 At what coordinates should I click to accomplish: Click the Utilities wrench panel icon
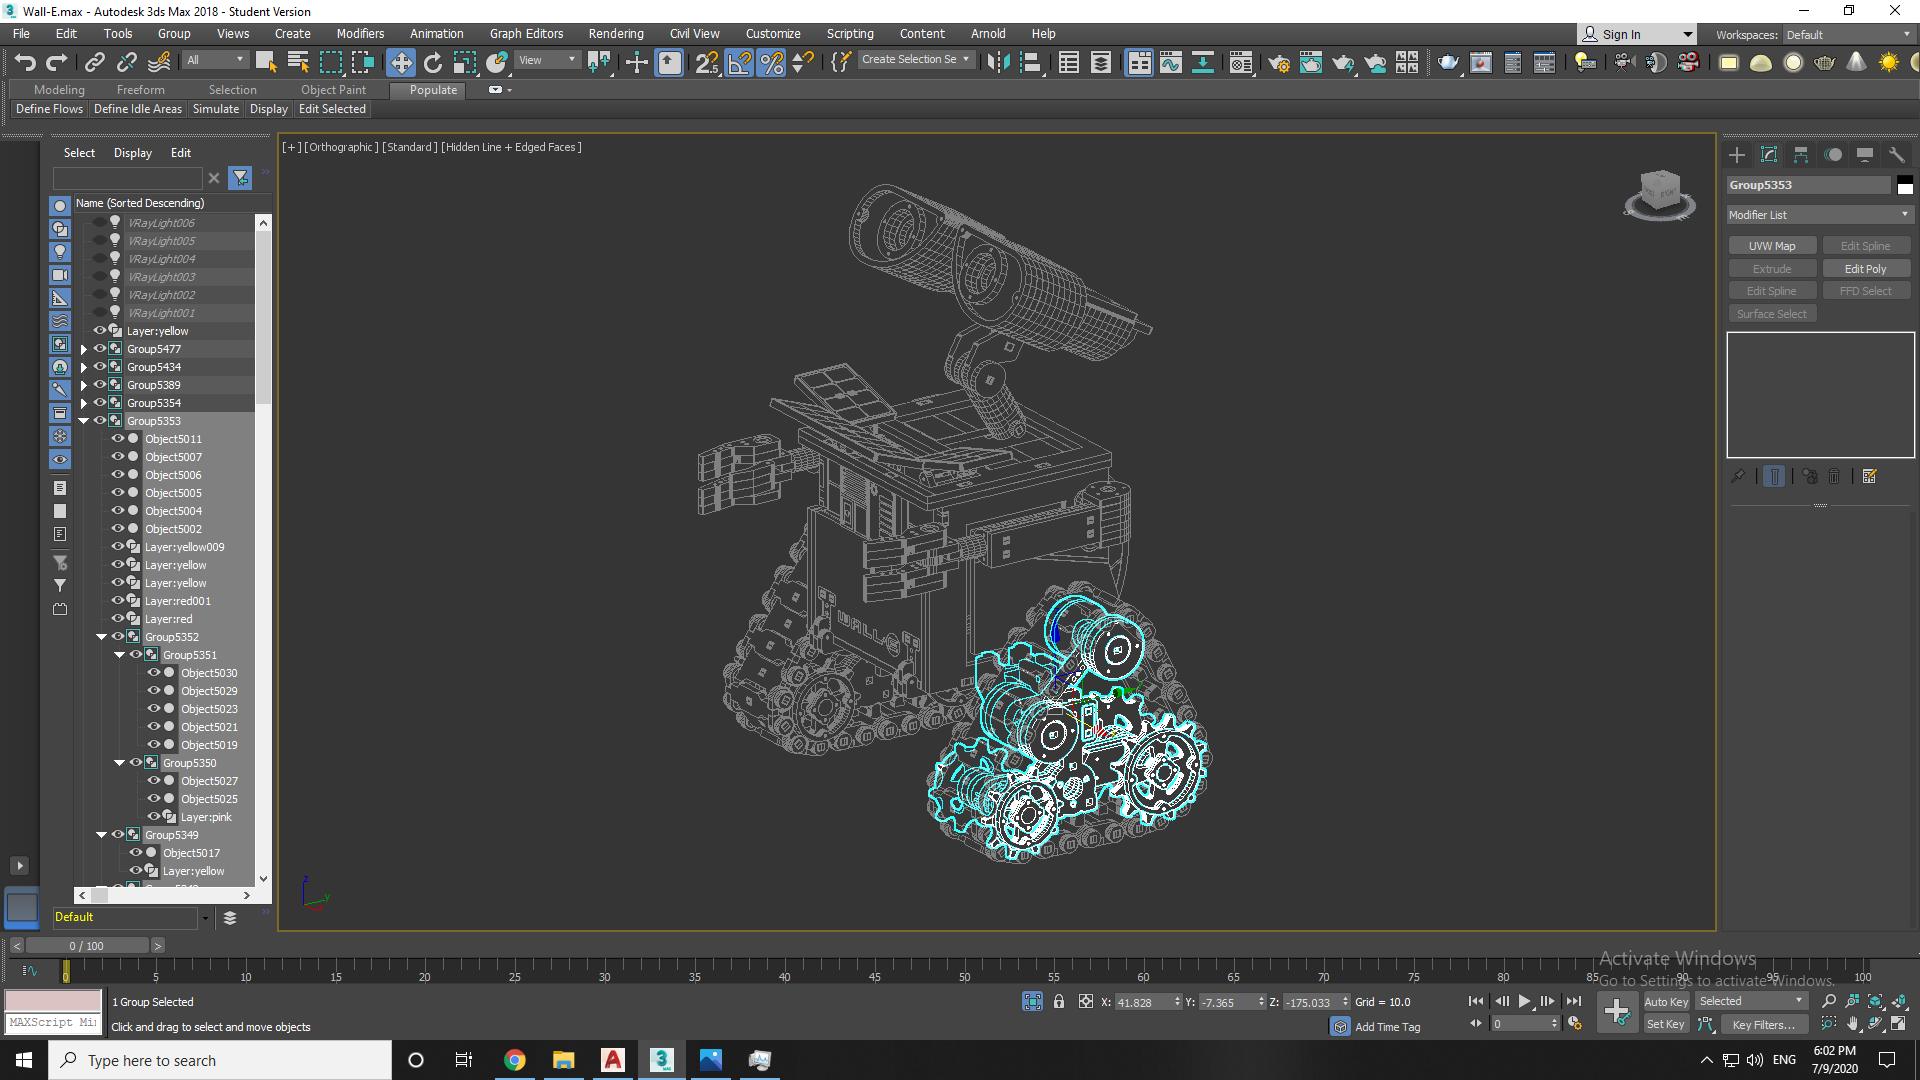[1897, 155]
